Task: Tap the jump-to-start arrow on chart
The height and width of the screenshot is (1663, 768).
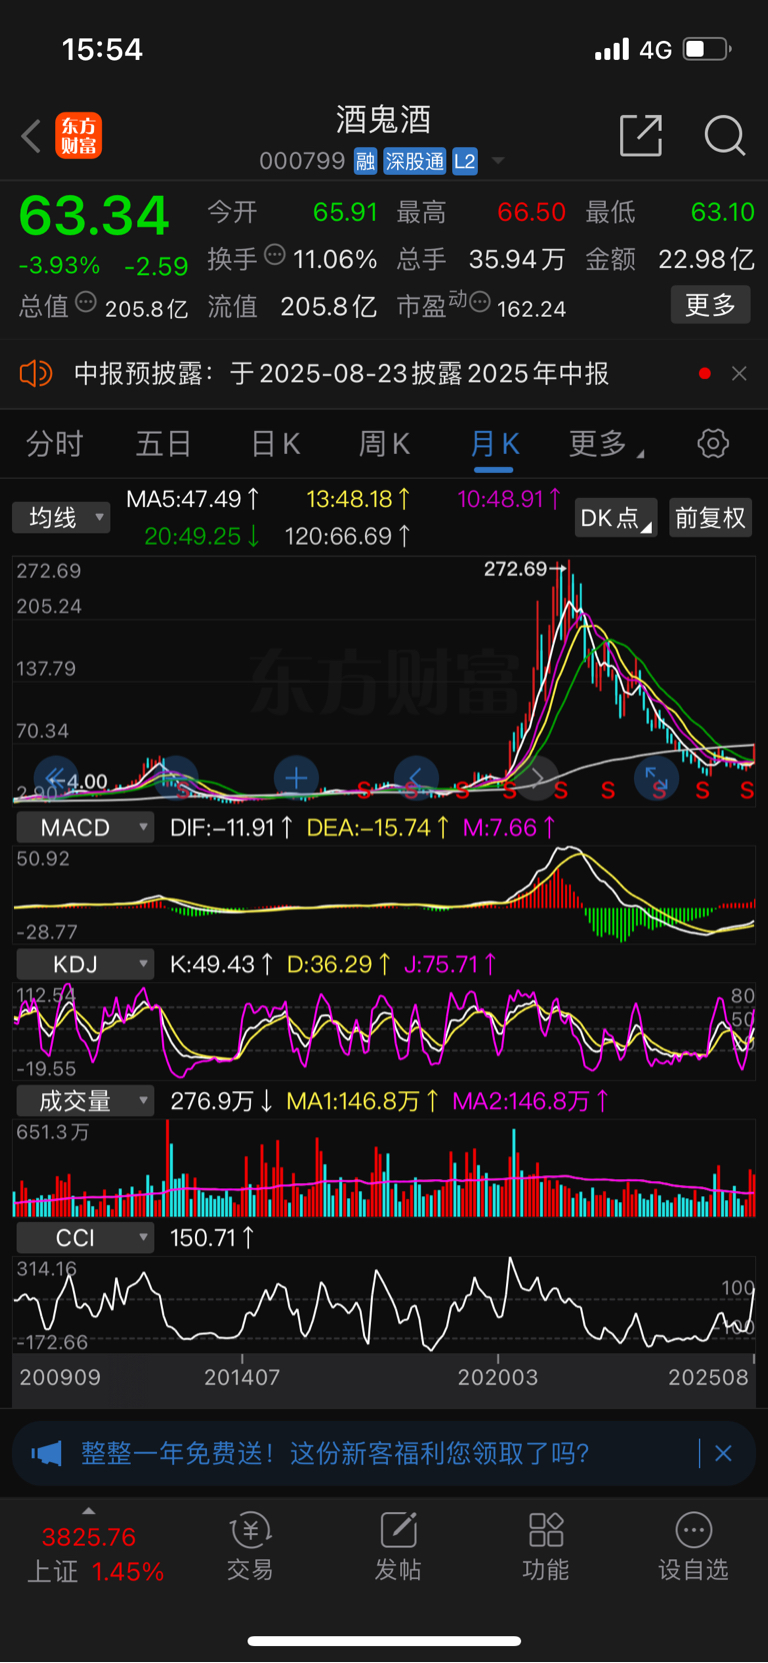Action: (x=56, y=778)
